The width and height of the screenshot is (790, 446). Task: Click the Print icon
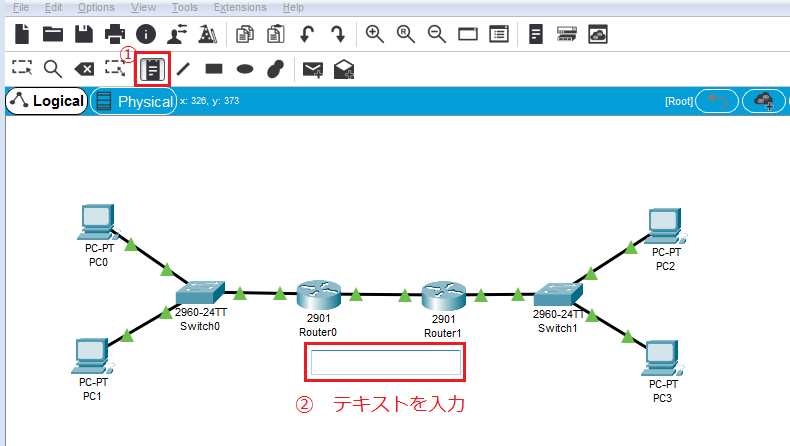[115, 34]
